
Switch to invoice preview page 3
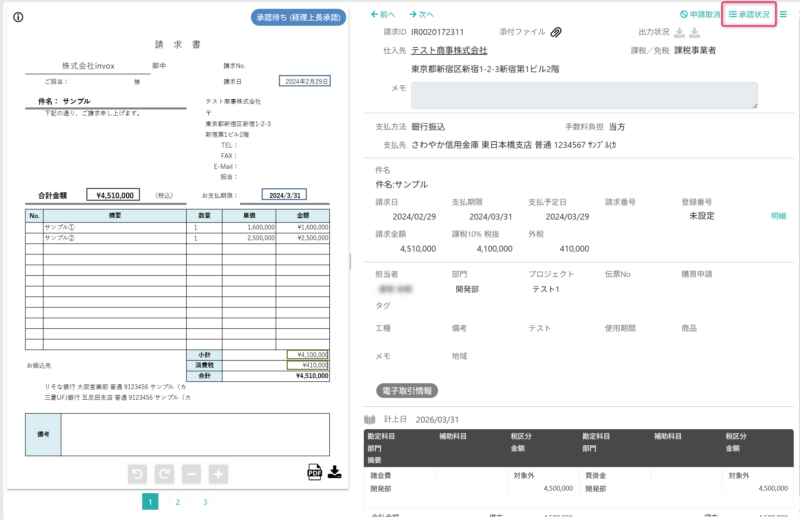205,502
